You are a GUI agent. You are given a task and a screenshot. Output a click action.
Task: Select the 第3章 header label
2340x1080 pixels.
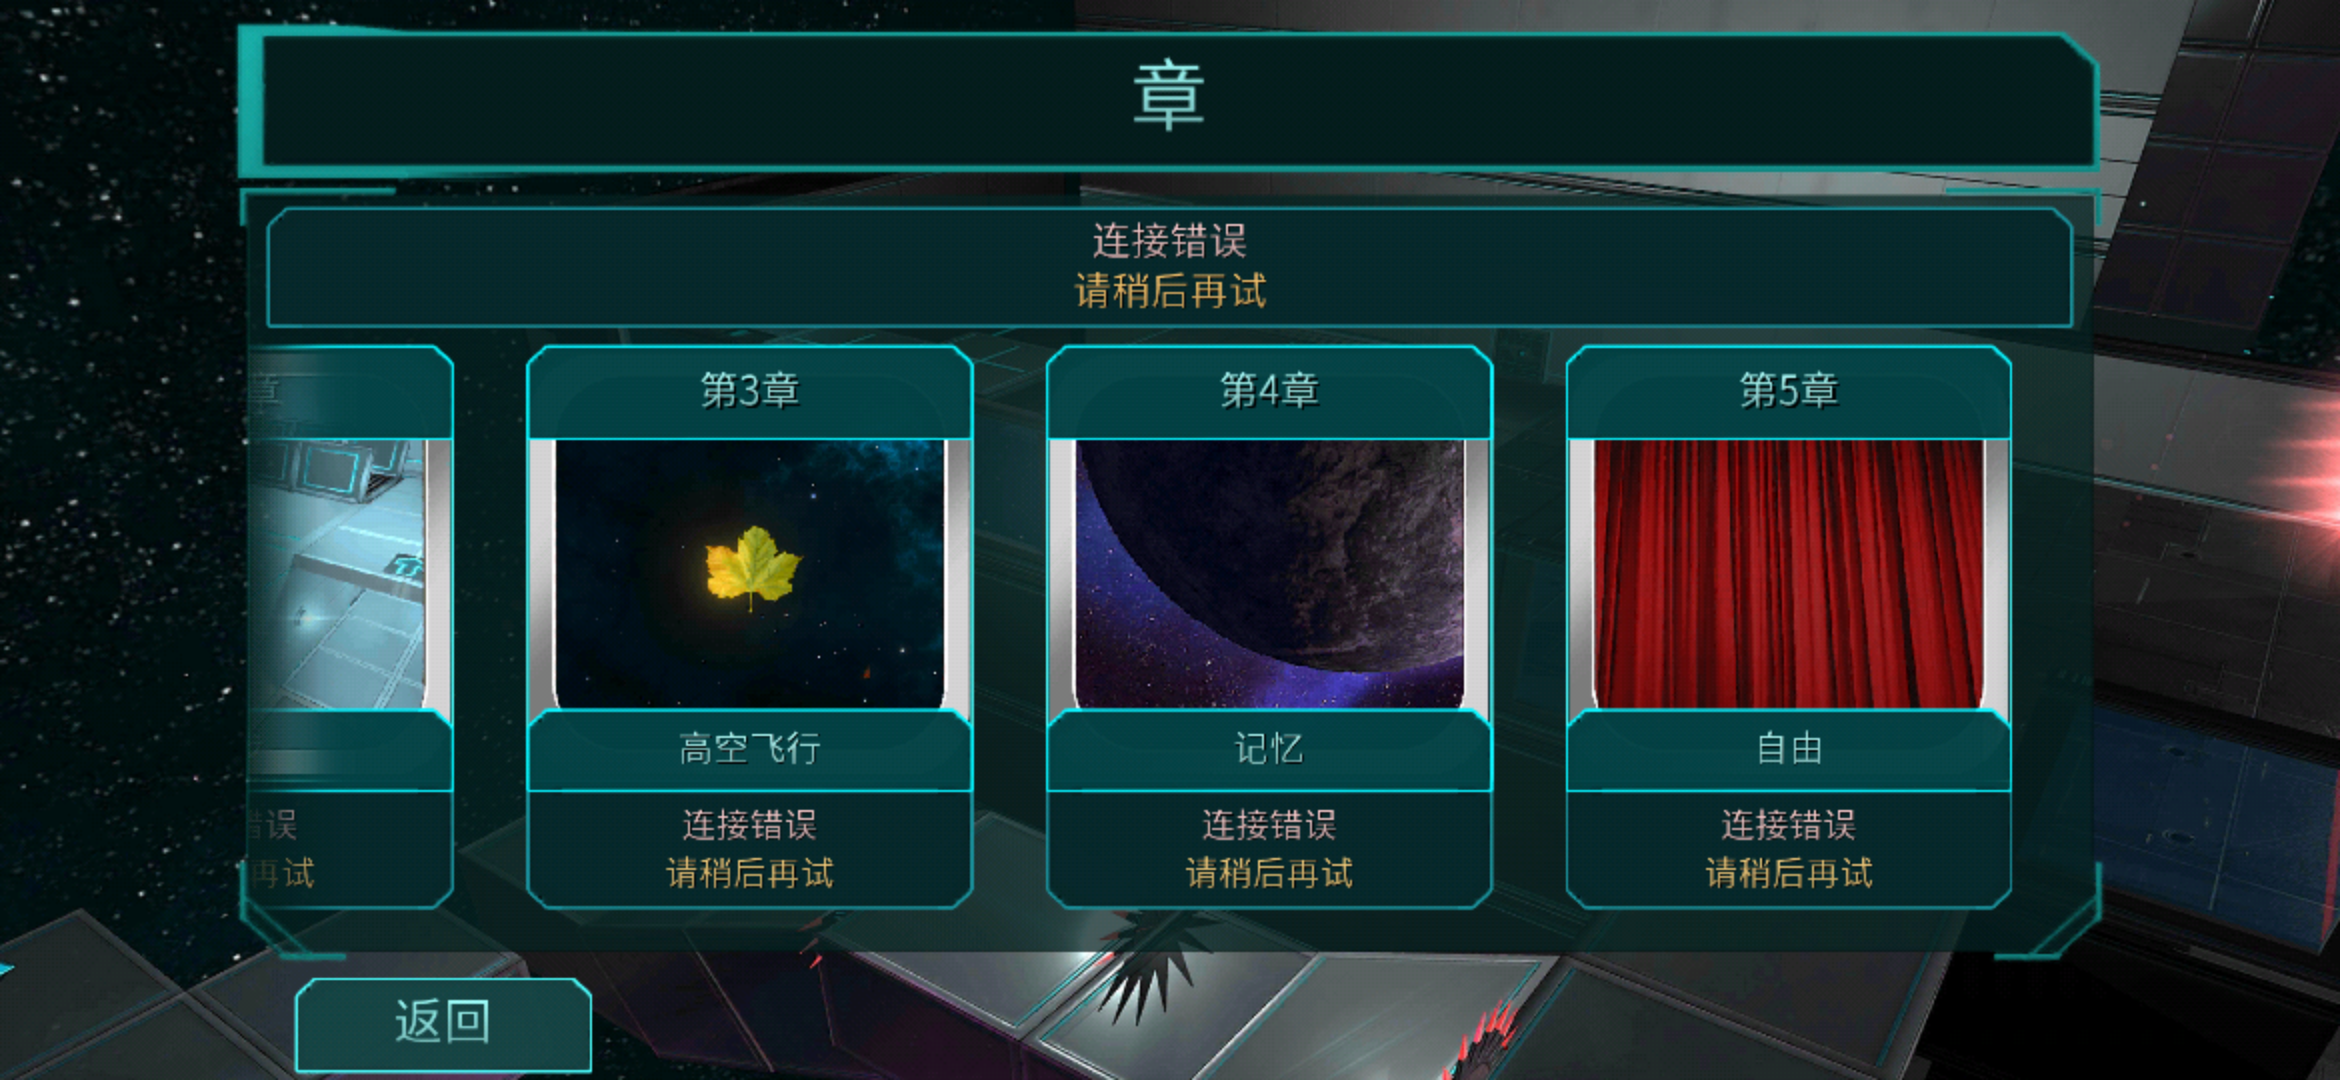click(750, 391)
